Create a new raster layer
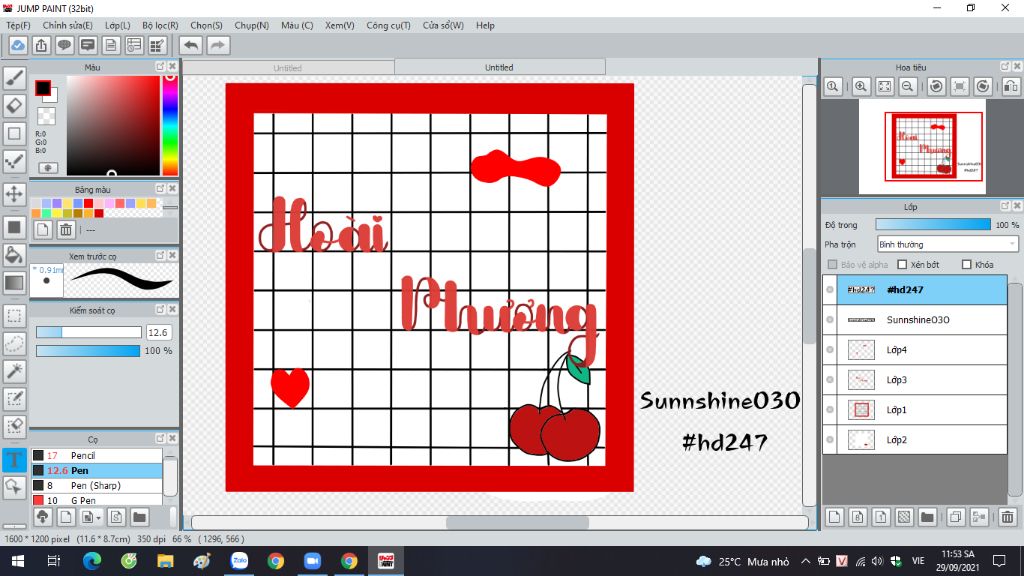This screenshot has height=576, width=1024. pyautogui.click(x=834, y=517)
